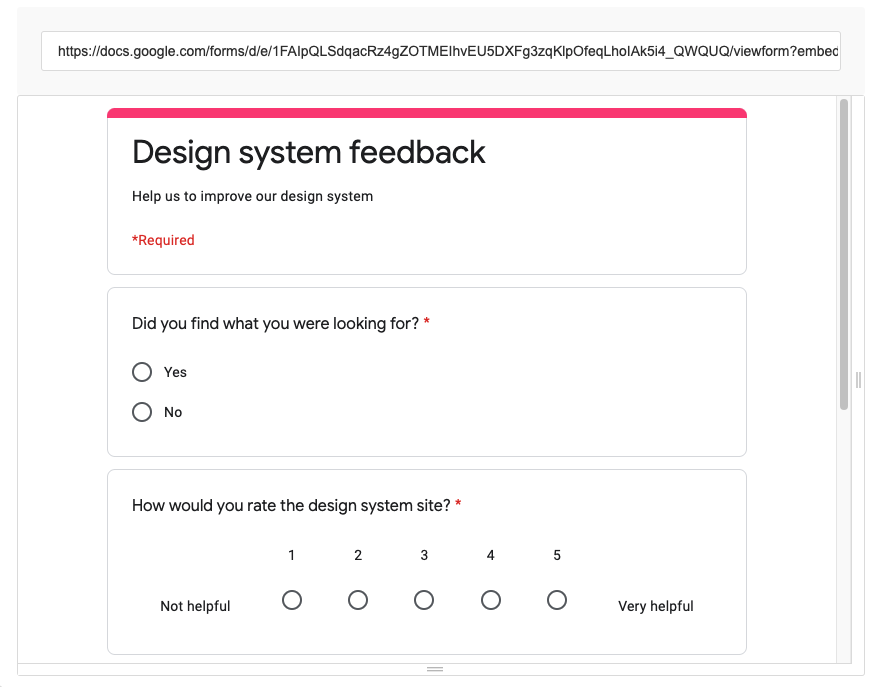This screenshot has width=893, height=687.
Task: Click the number 3 column header label
Action: (x=424, y=555)
